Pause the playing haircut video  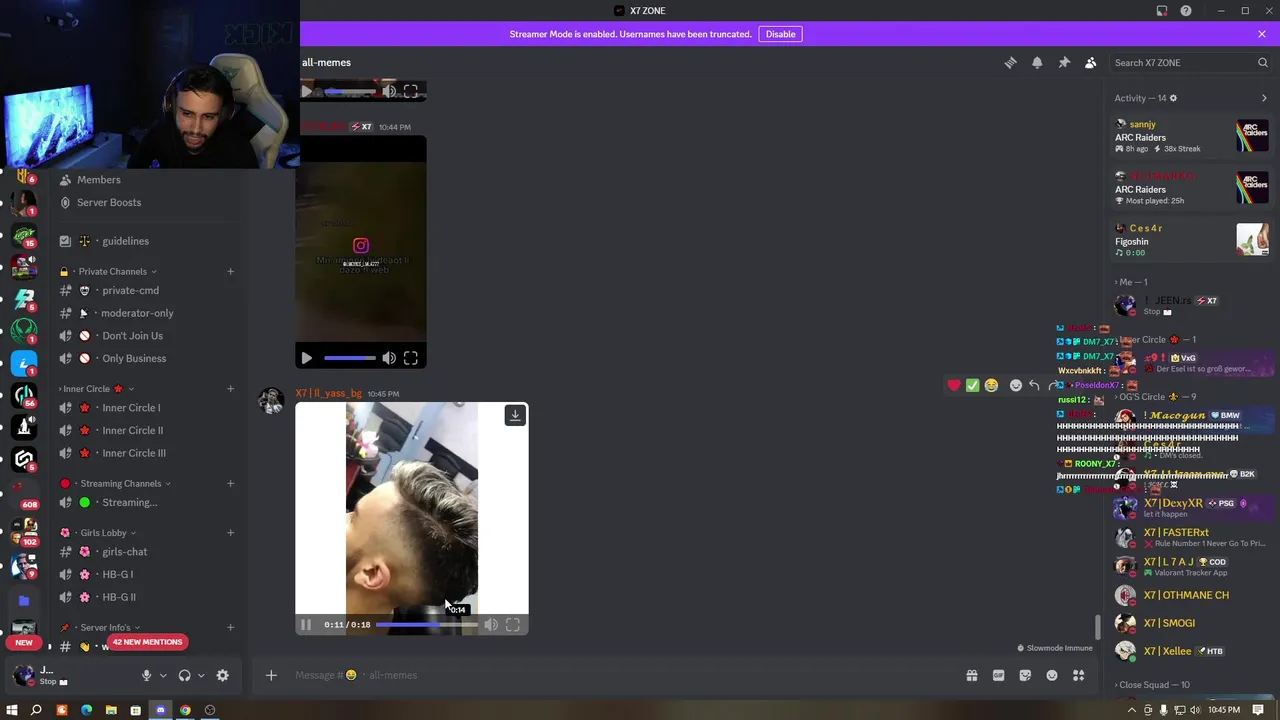tap(306, 625)
